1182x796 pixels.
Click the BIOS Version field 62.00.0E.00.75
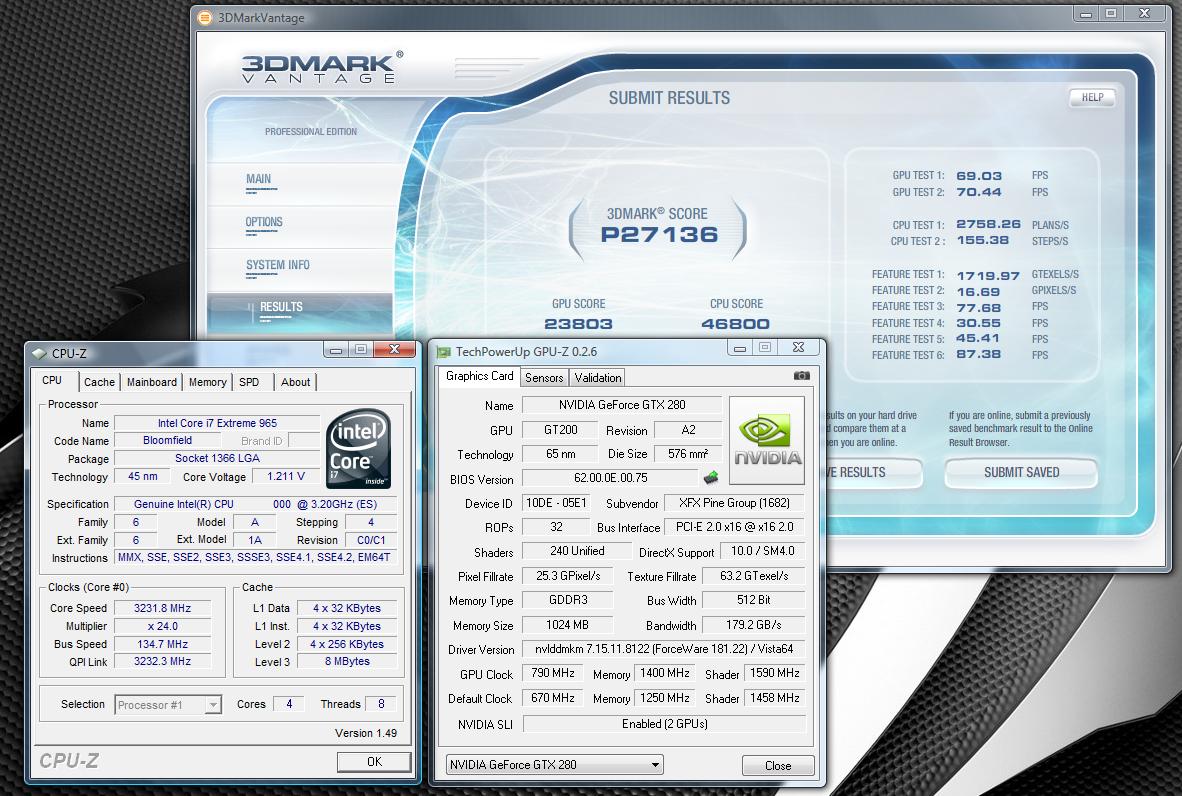(x=610, y=478)
